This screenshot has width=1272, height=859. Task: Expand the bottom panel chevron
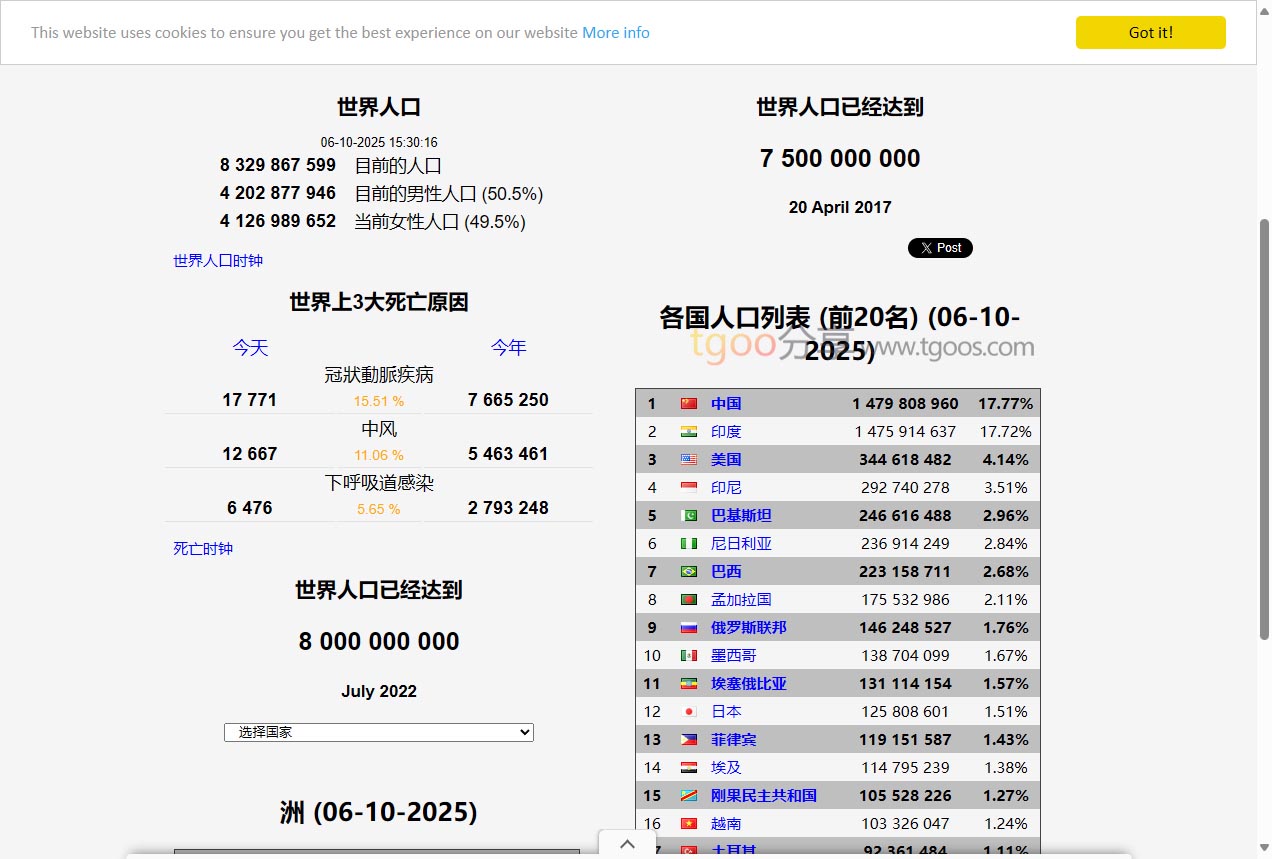(x=627, y=844)
